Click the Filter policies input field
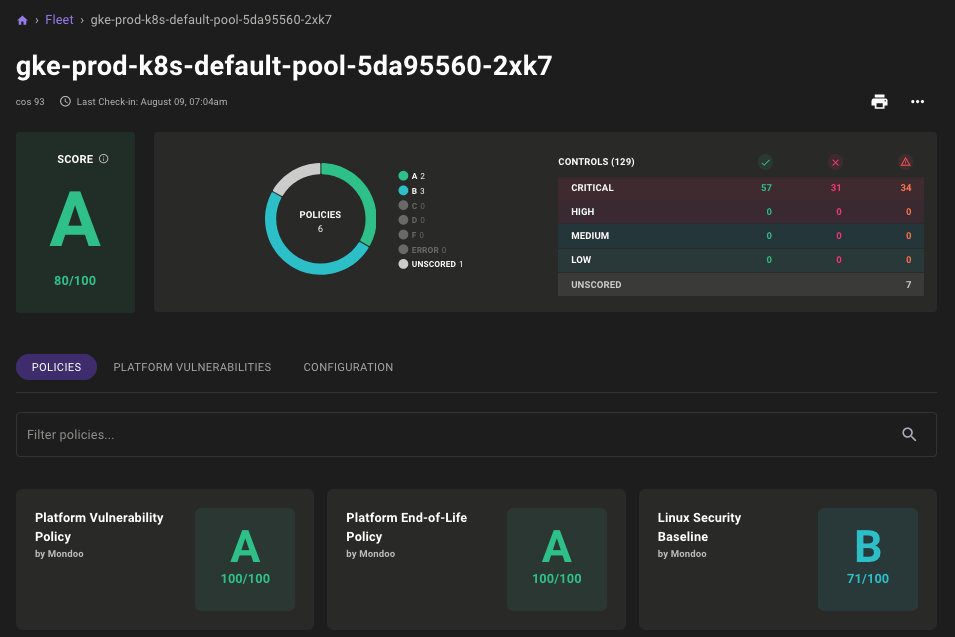Viewport: 955px width, 637px height. [450, 435]
